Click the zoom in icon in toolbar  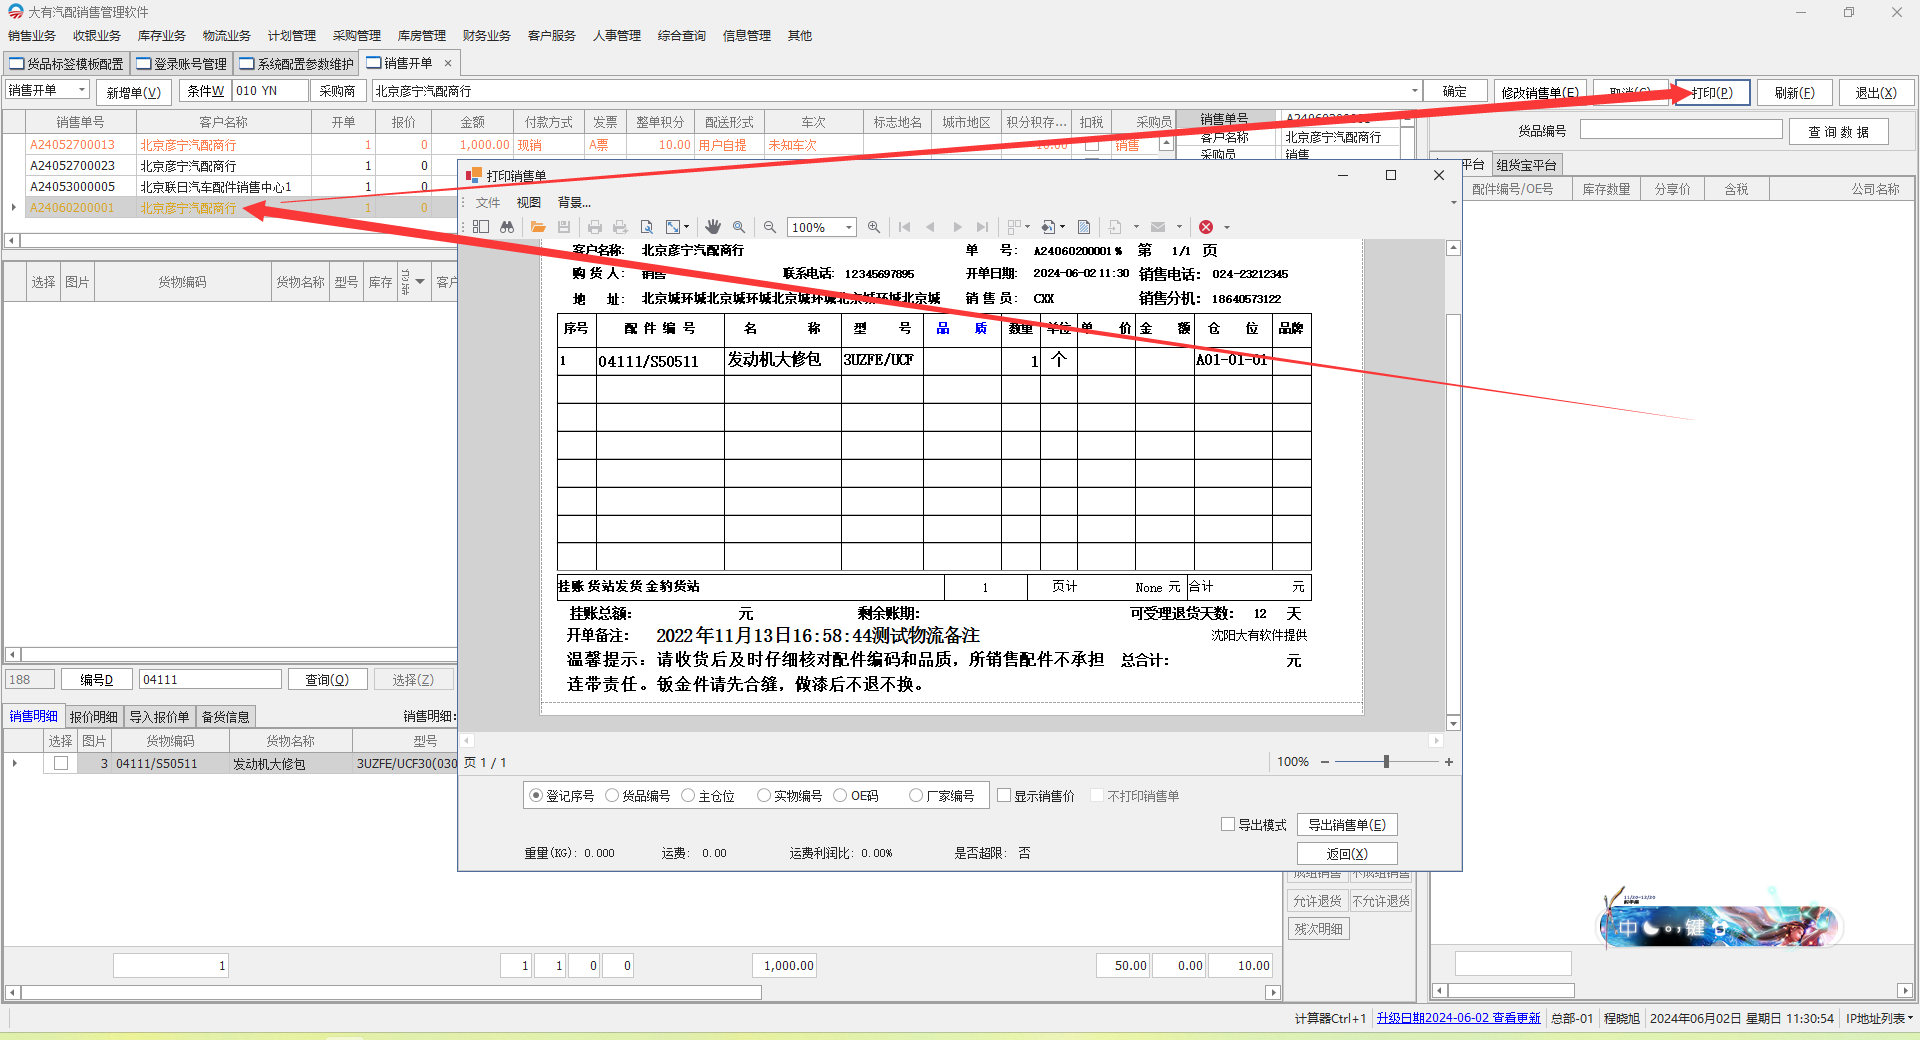click(874, 227)
